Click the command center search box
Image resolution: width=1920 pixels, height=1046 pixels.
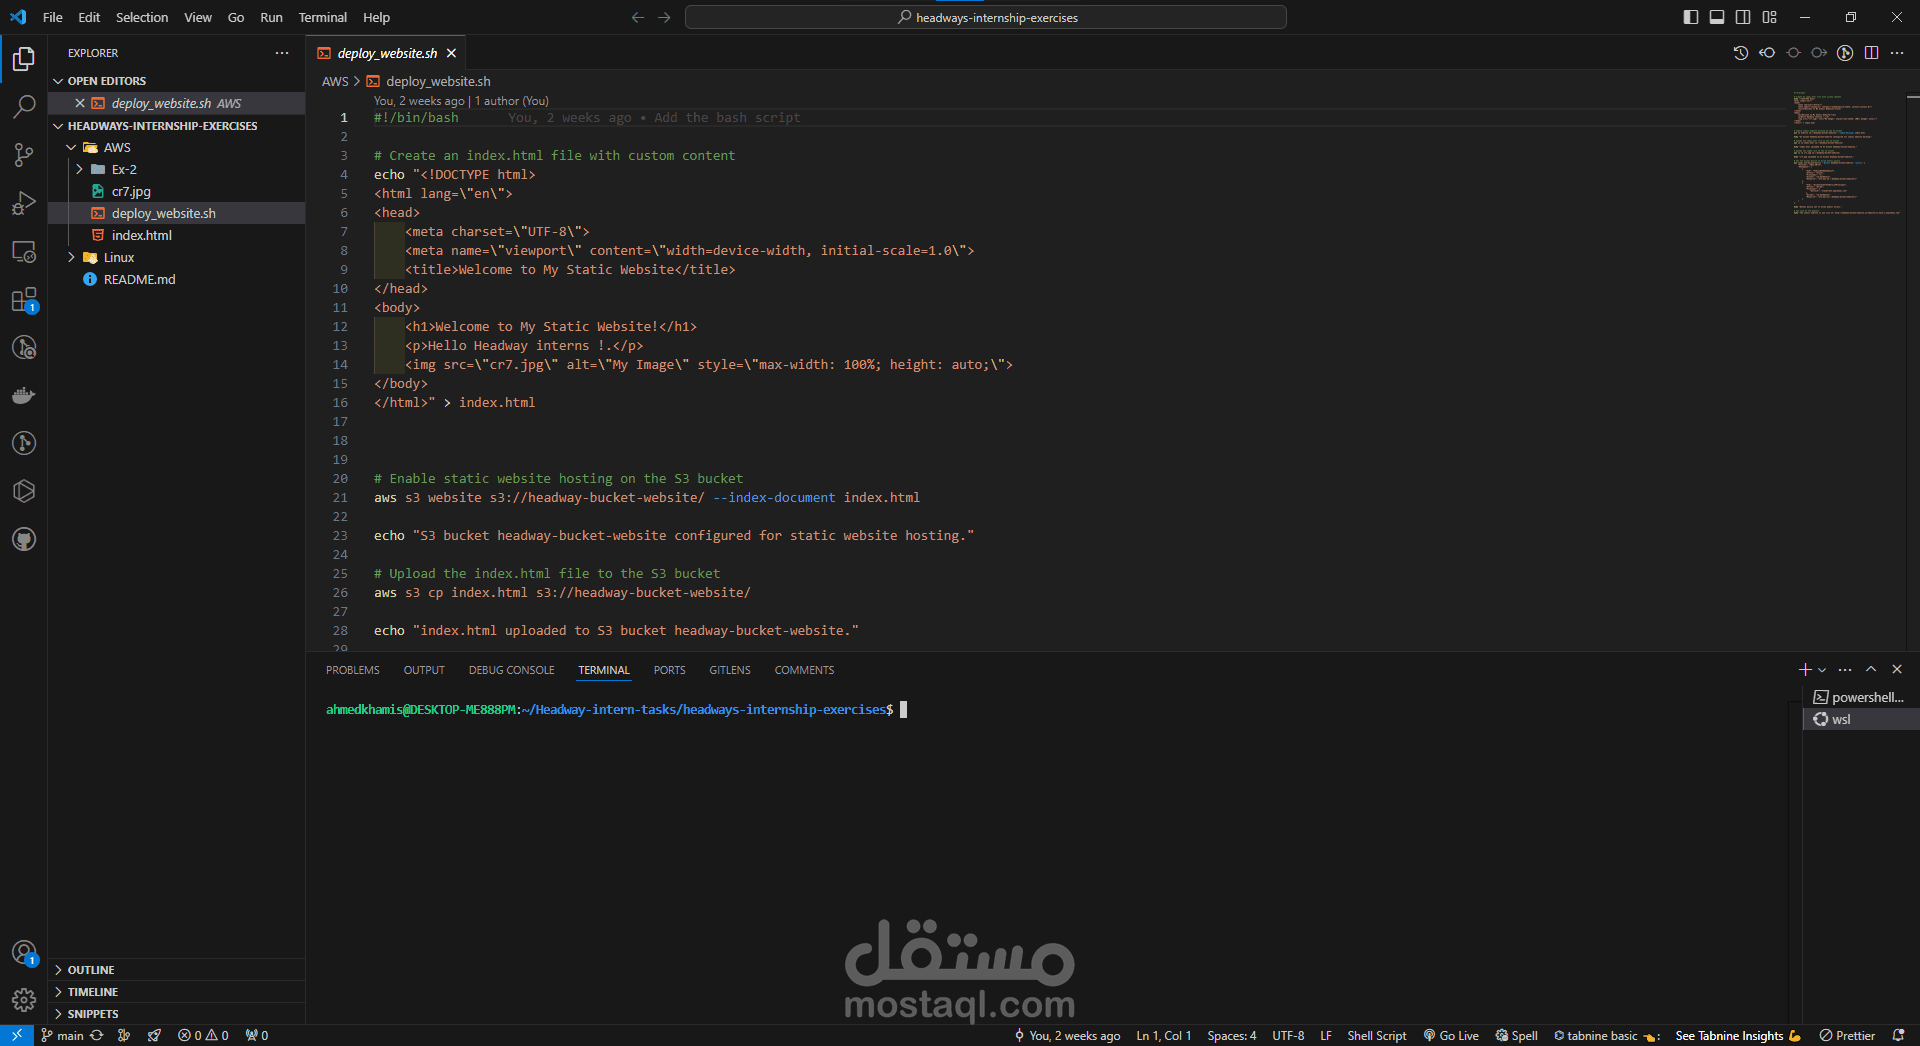point(986,17)
